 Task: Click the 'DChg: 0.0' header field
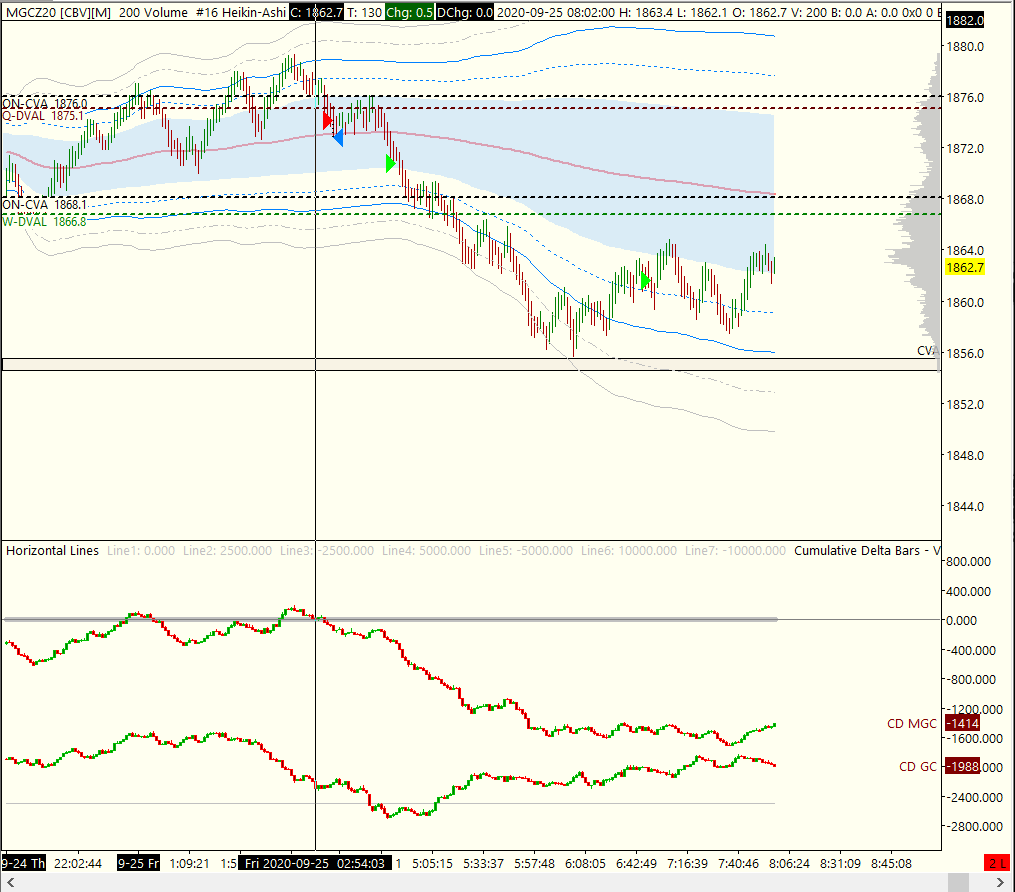click(465, 12)
